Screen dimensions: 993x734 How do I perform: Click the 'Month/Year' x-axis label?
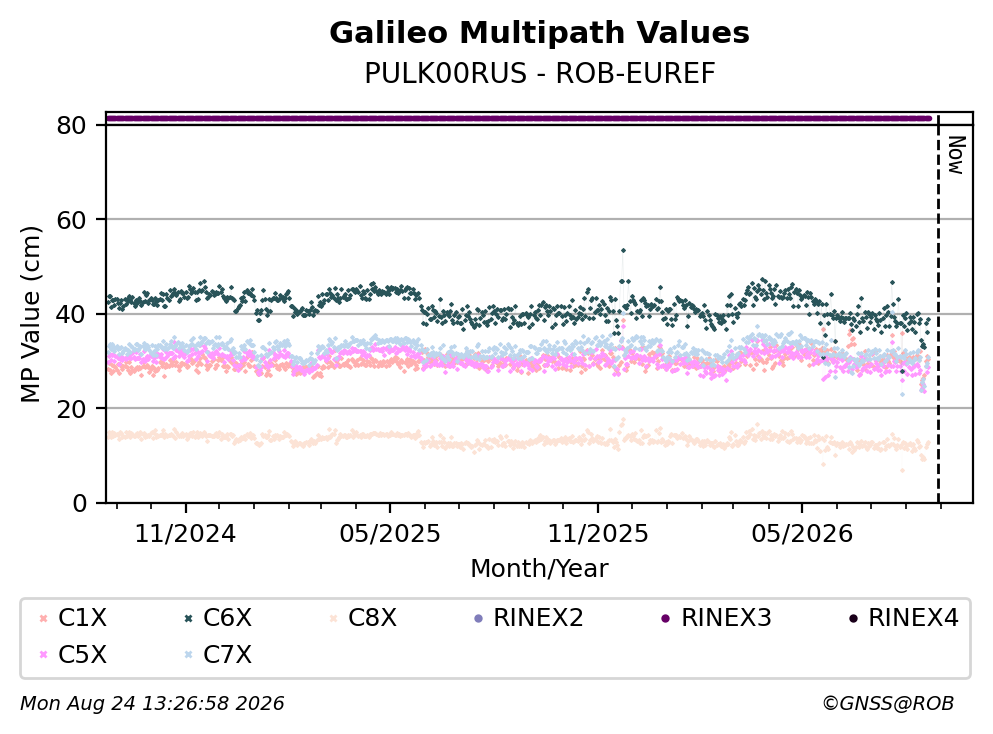point(540,569)
